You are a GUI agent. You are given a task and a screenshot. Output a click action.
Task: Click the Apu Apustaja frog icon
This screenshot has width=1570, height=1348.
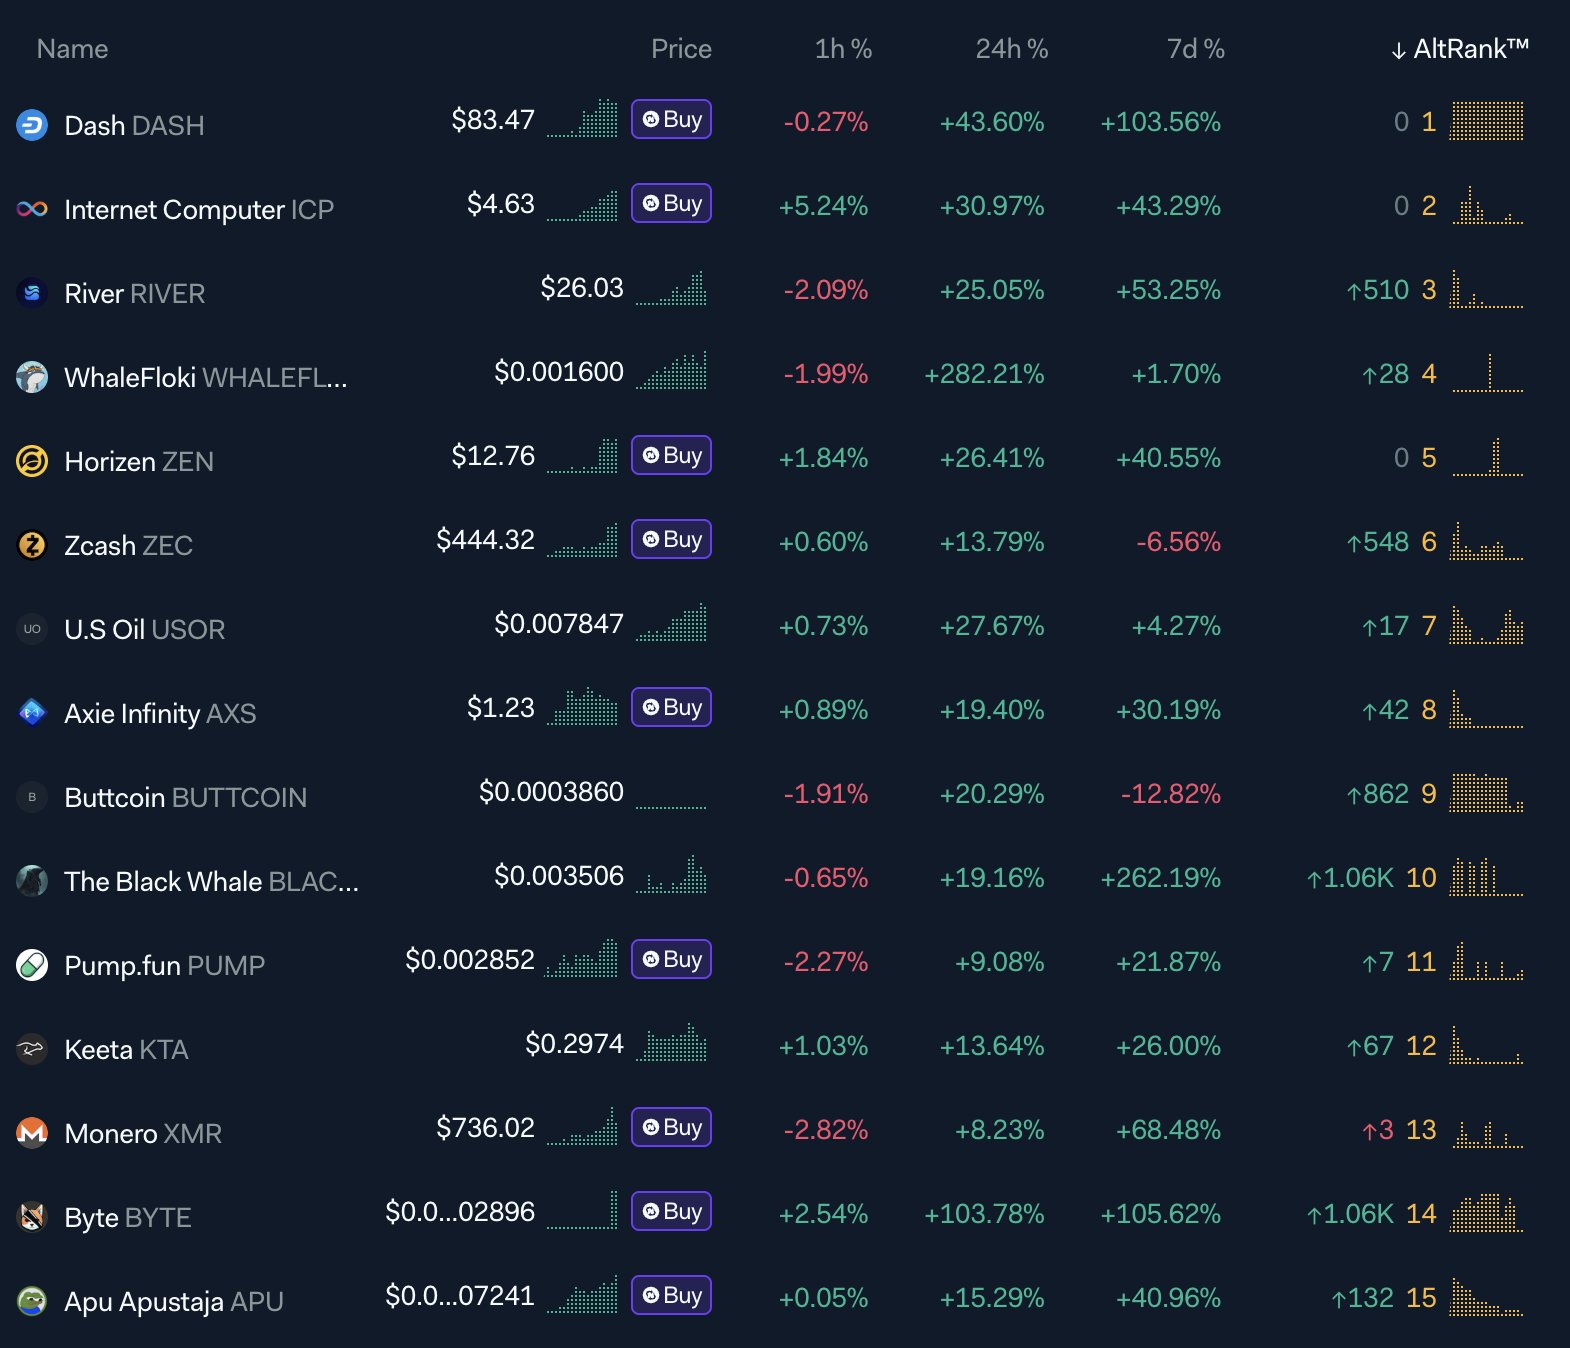point(32,1301)
